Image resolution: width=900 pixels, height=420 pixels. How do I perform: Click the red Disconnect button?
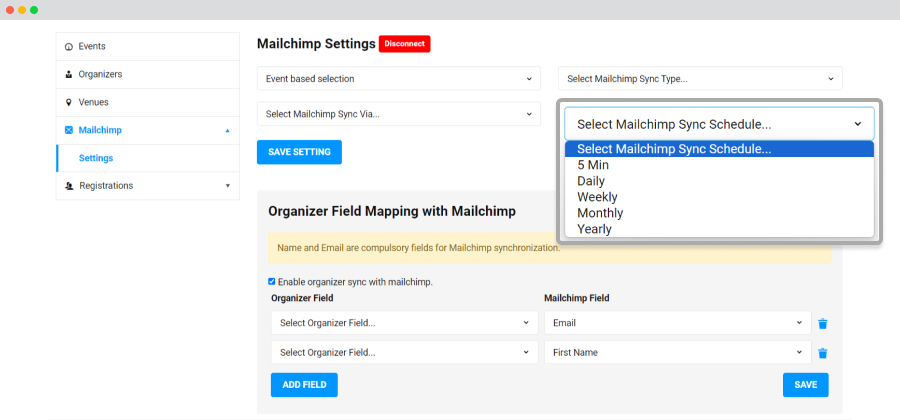pos(405,44)
